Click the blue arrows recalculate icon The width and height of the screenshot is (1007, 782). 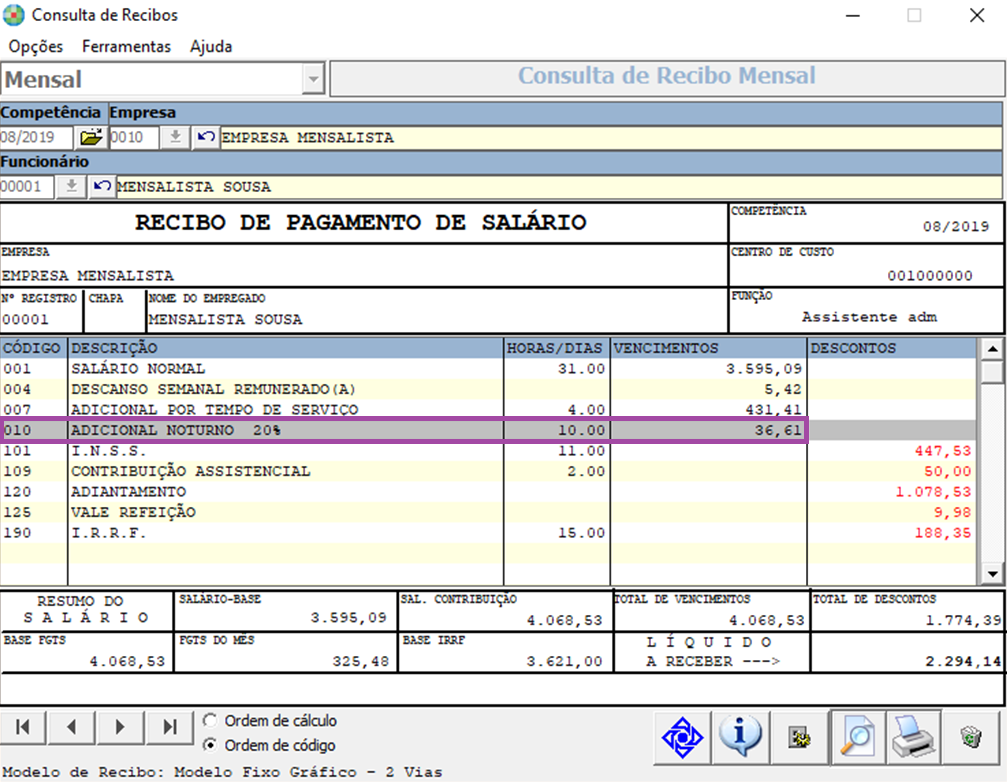click(x=682, y=738)
